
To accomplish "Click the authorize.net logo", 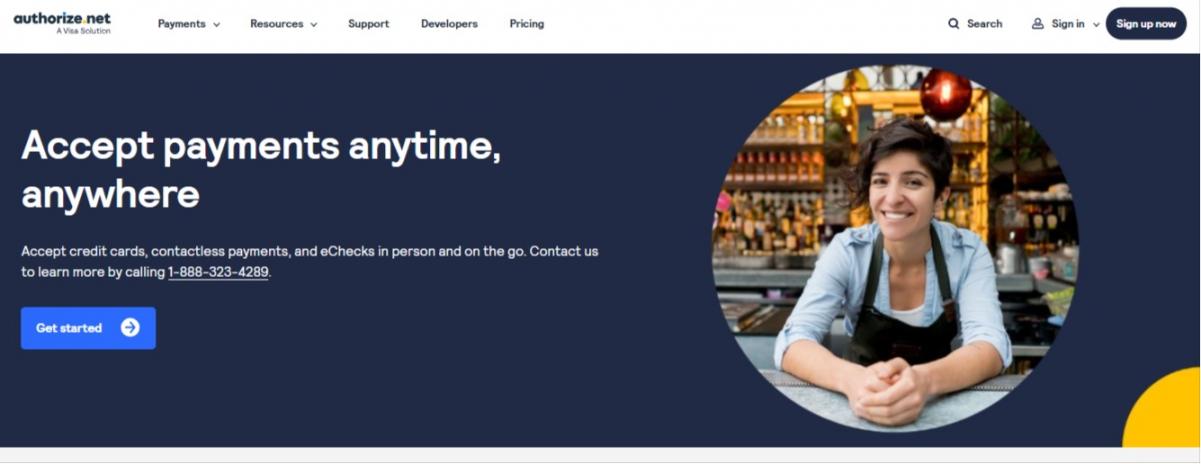I will click(x=62, y=23).
